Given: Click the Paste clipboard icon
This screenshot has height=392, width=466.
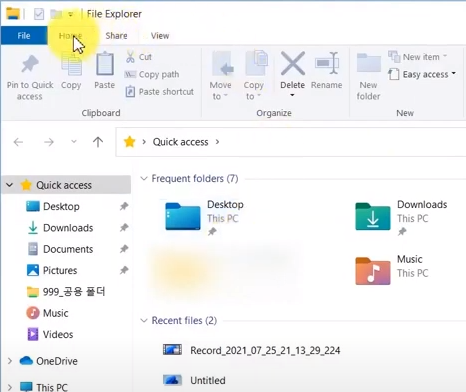Looking at the screenshot, I should click(x=105, y=63).
